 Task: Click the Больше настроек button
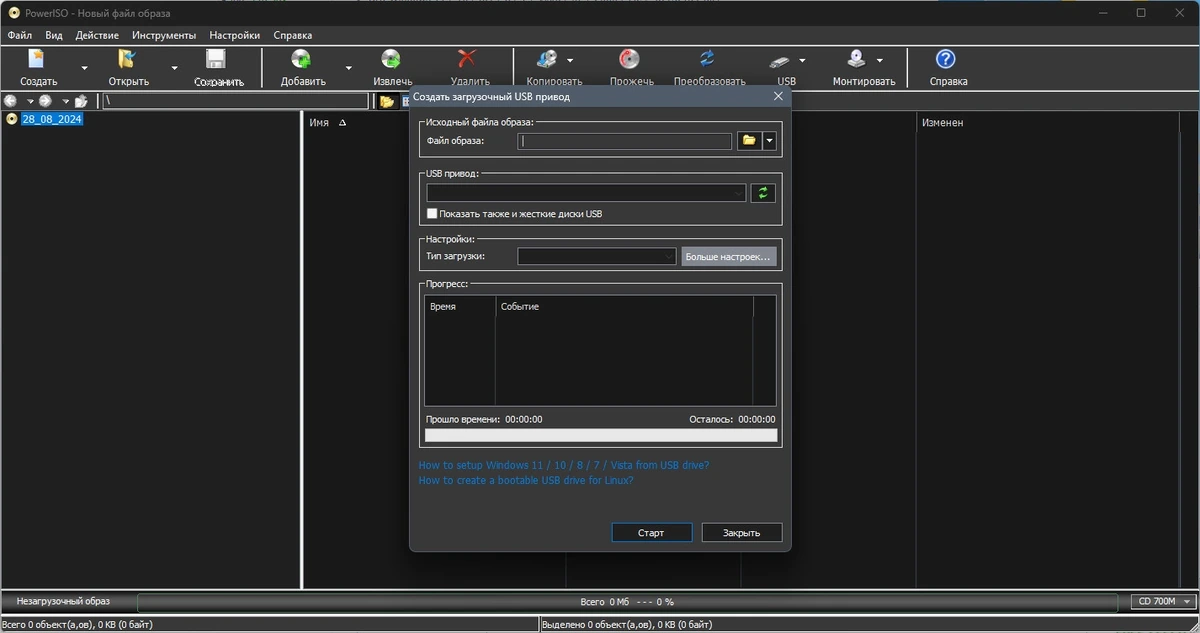[729, 257]
